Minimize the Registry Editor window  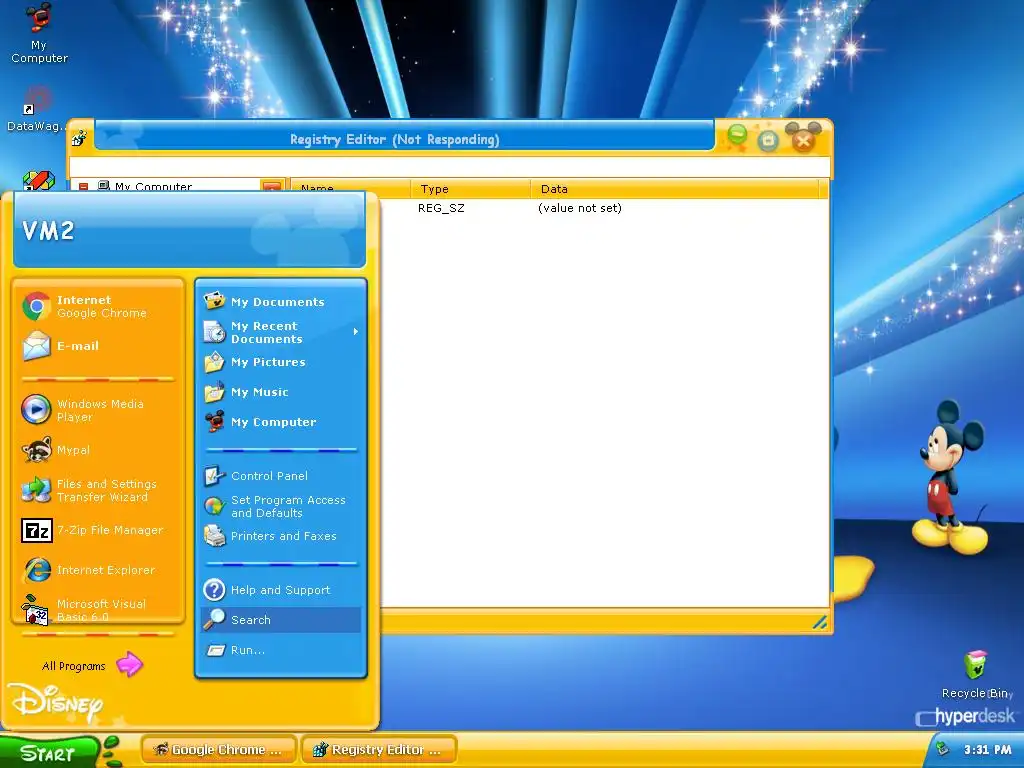[x=737, y=136]
